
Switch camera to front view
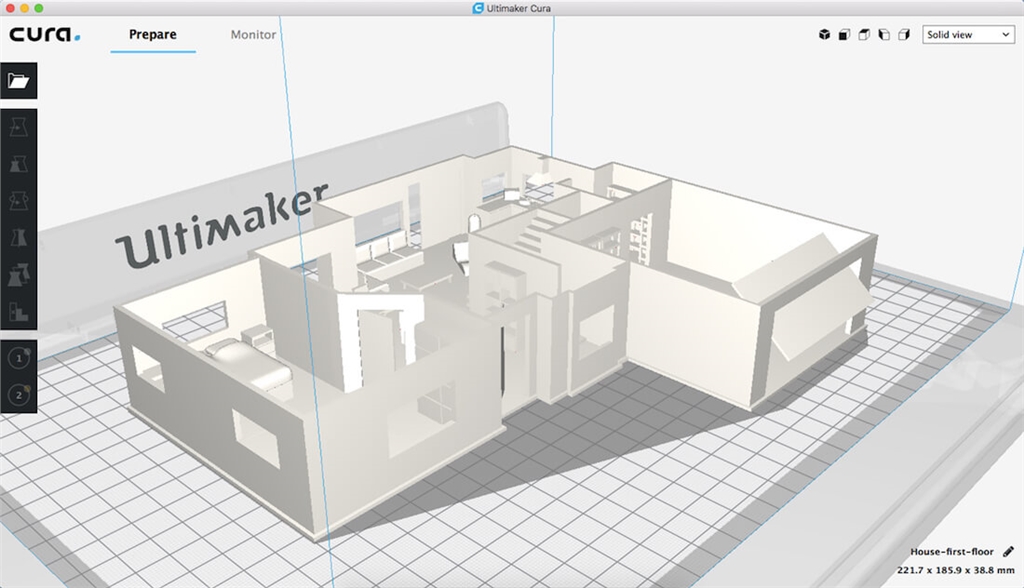pyautogui.click(x=845, y=35)
